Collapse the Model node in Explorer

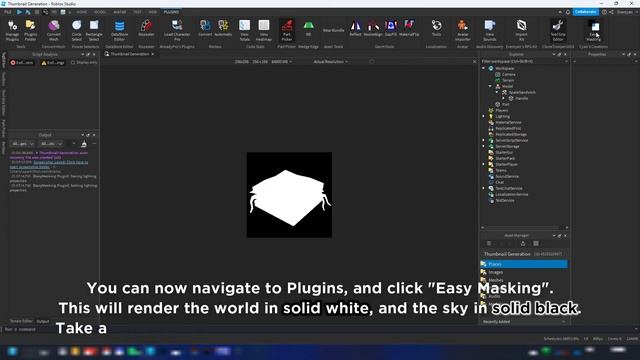(490, 86)
